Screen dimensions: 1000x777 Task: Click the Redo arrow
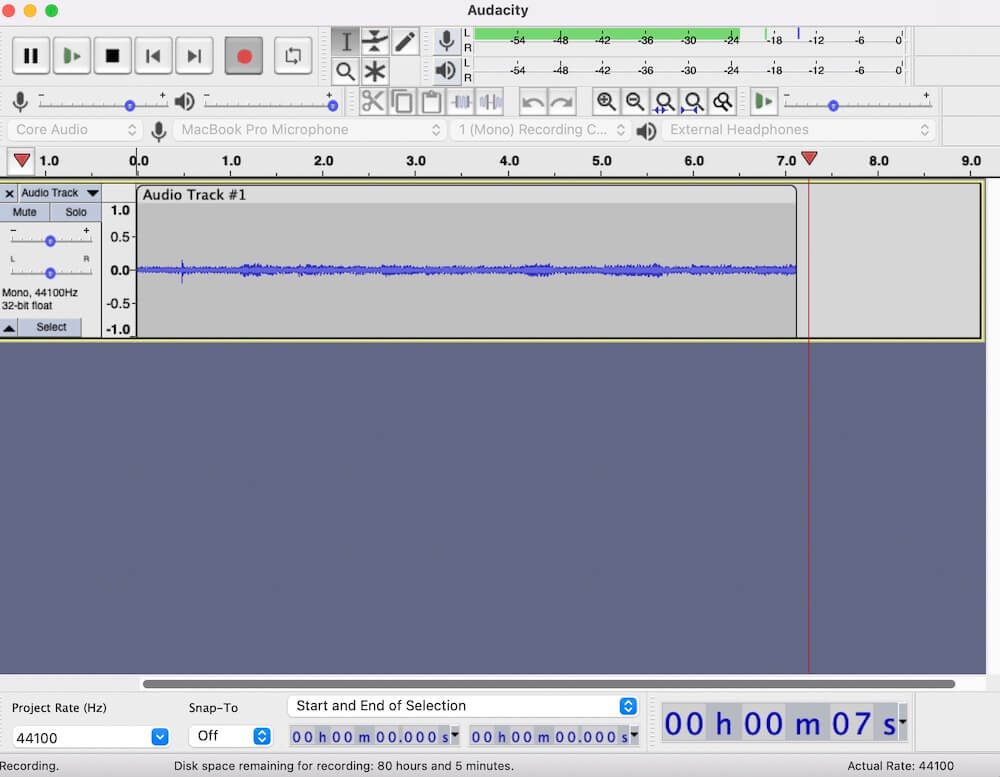(x=562, y=101)
